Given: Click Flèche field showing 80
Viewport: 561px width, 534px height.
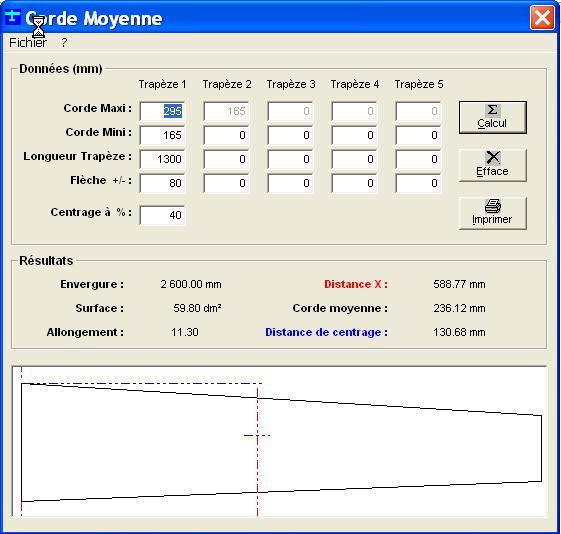Looking at the screenshot, I should click(x=162, y=183).
